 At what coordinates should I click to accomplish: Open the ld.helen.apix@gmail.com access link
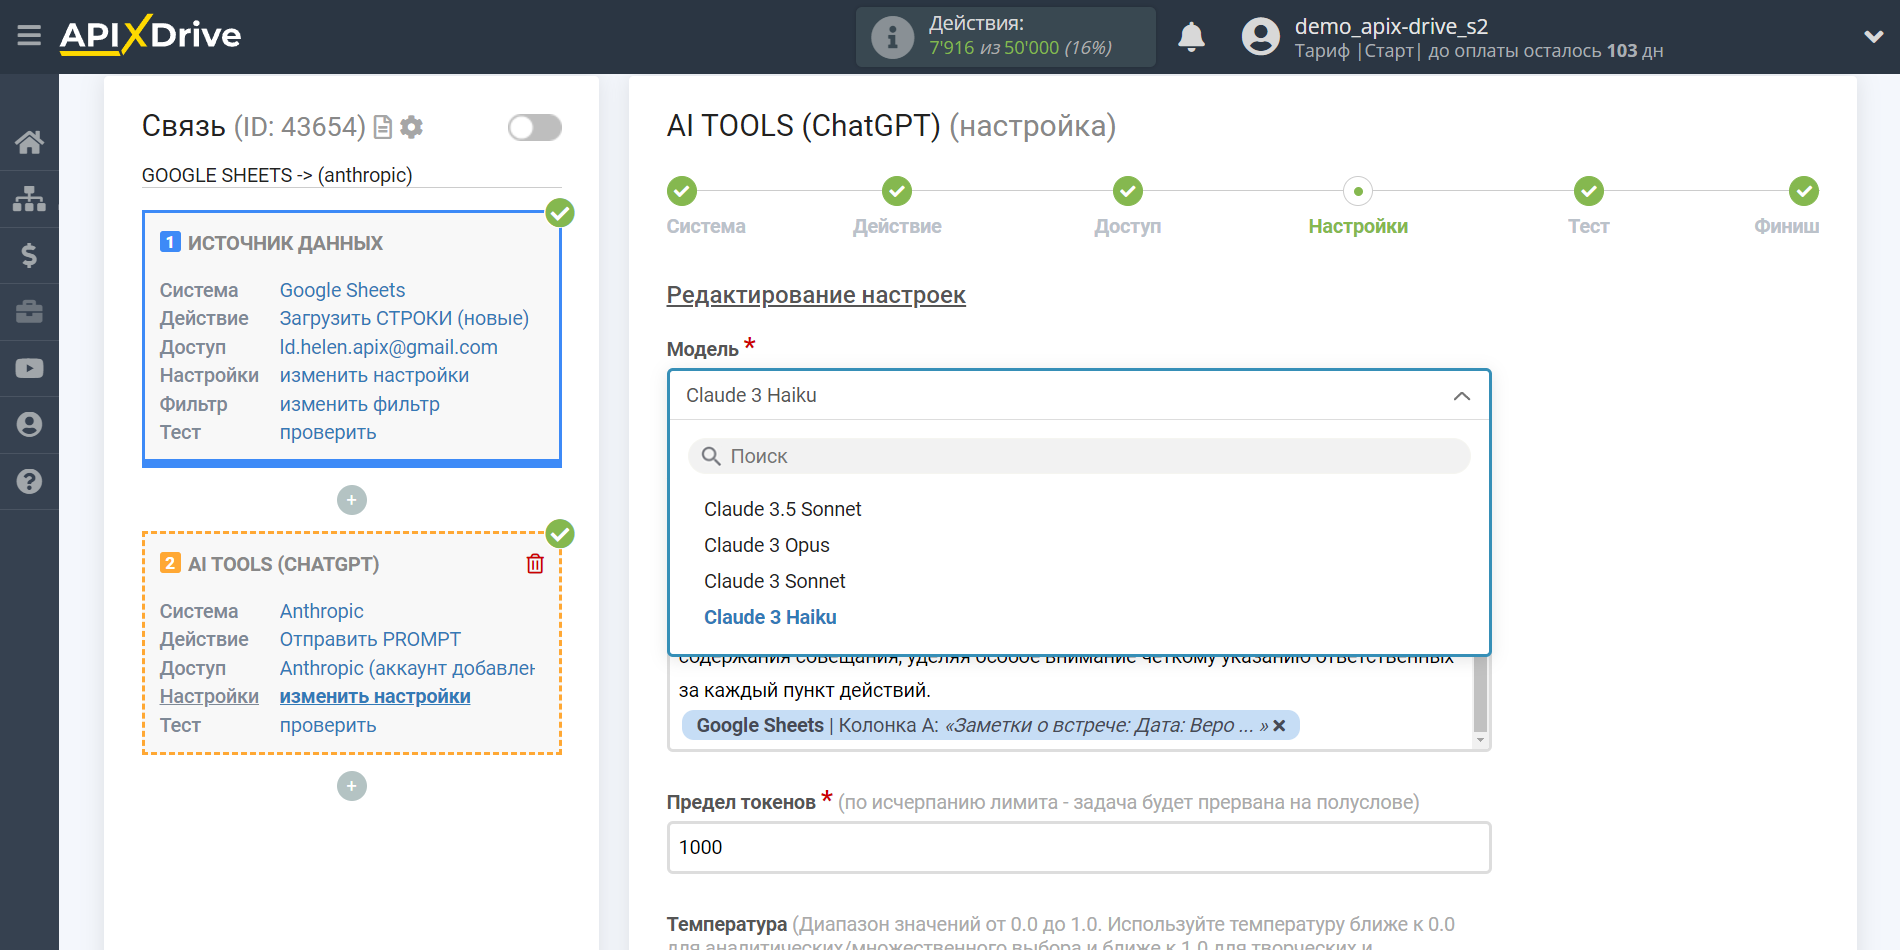[x=388, y=347]
